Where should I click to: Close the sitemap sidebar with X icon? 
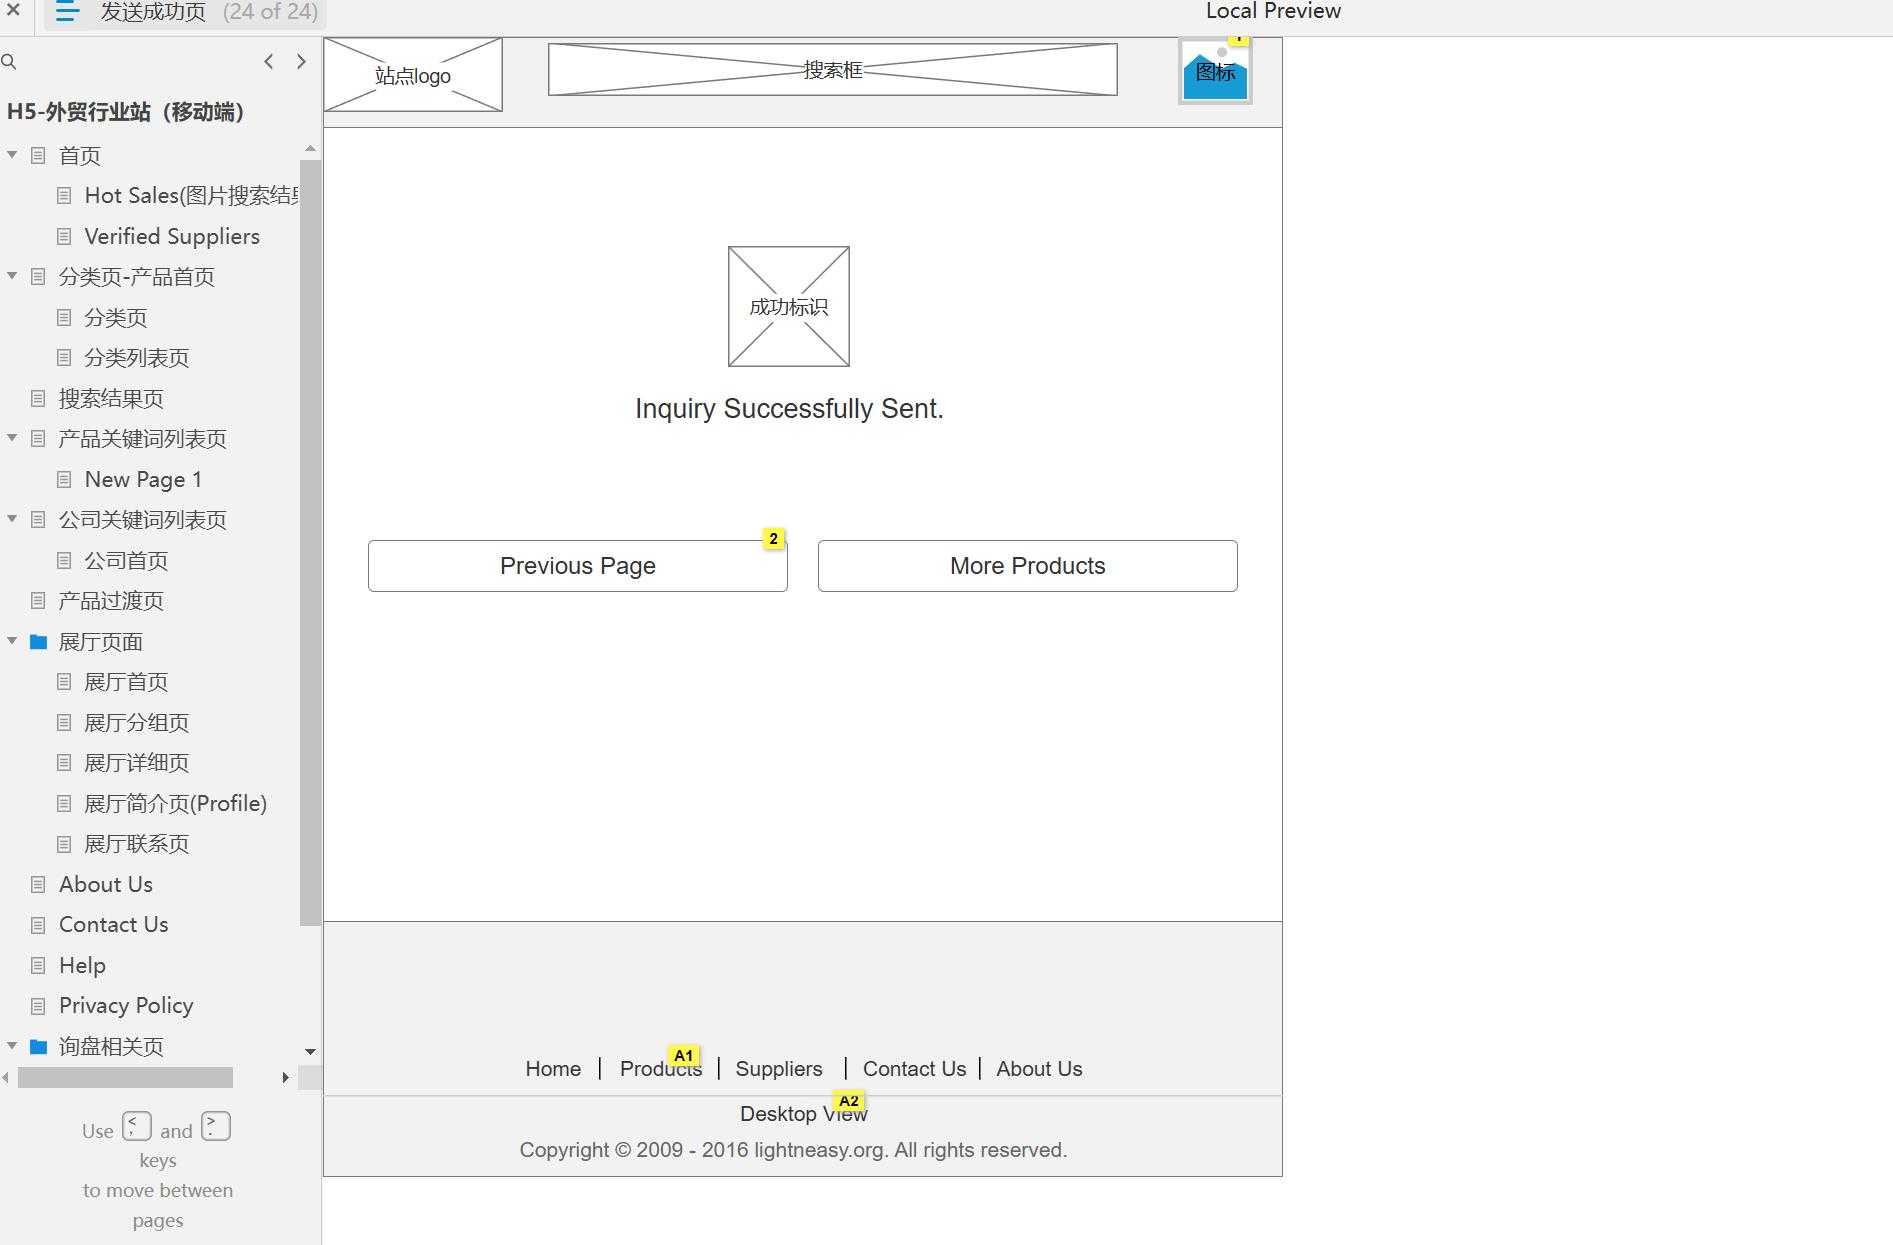pyautogui.click(x=14, y=11)
